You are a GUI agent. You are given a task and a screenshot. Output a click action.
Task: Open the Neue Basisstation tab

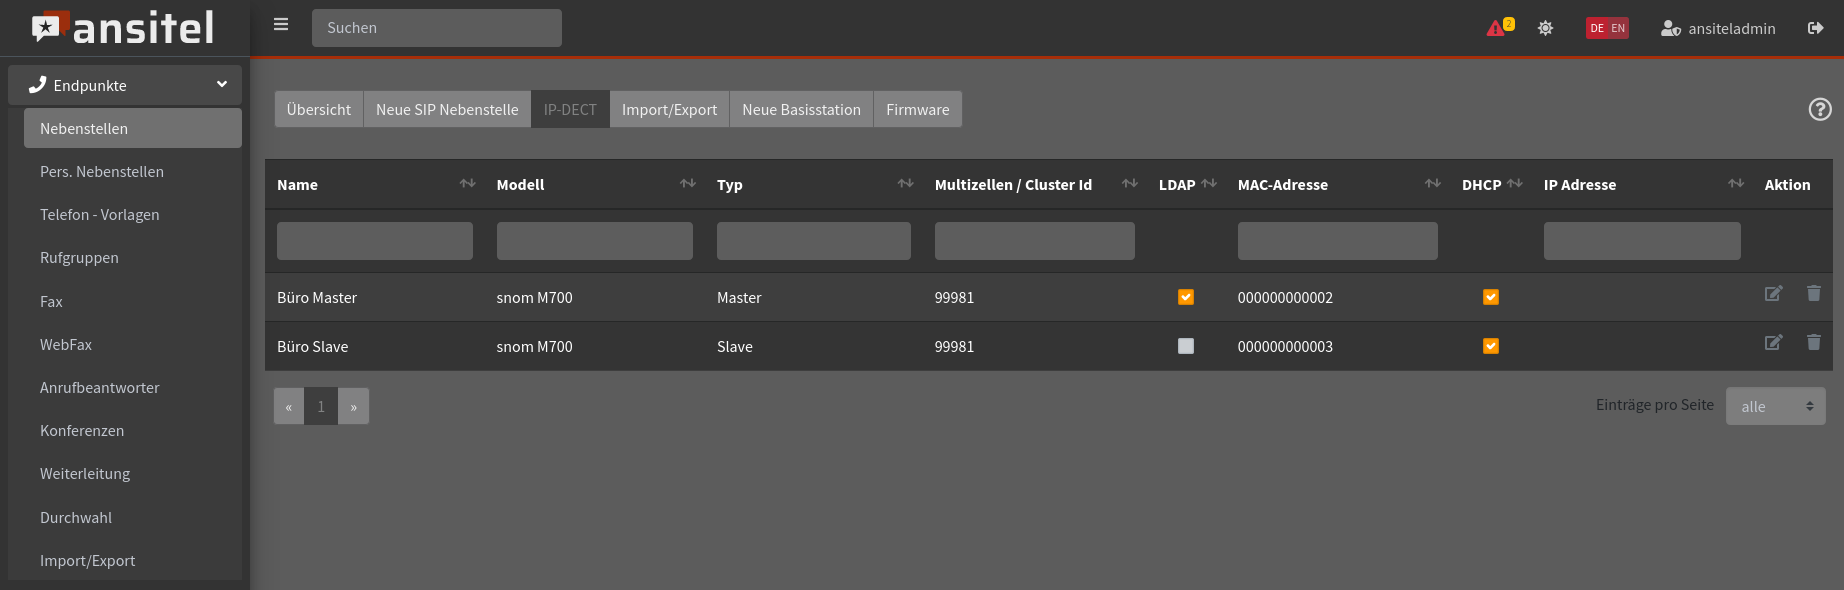tap(801, 109)
